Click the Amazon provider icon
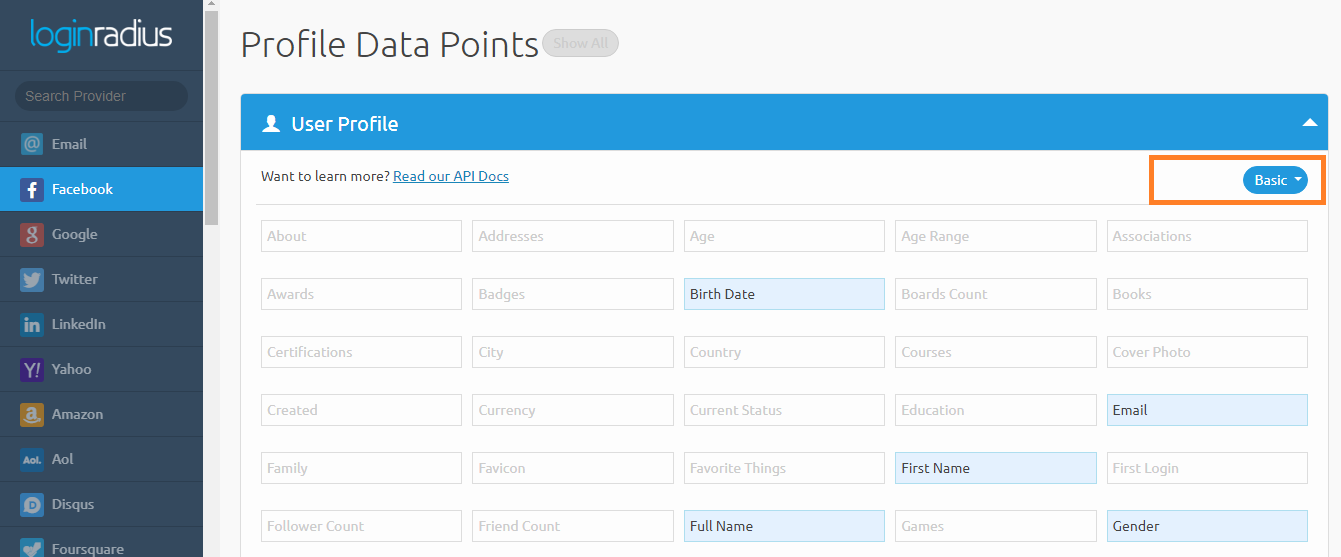 [x=32, y=414]
